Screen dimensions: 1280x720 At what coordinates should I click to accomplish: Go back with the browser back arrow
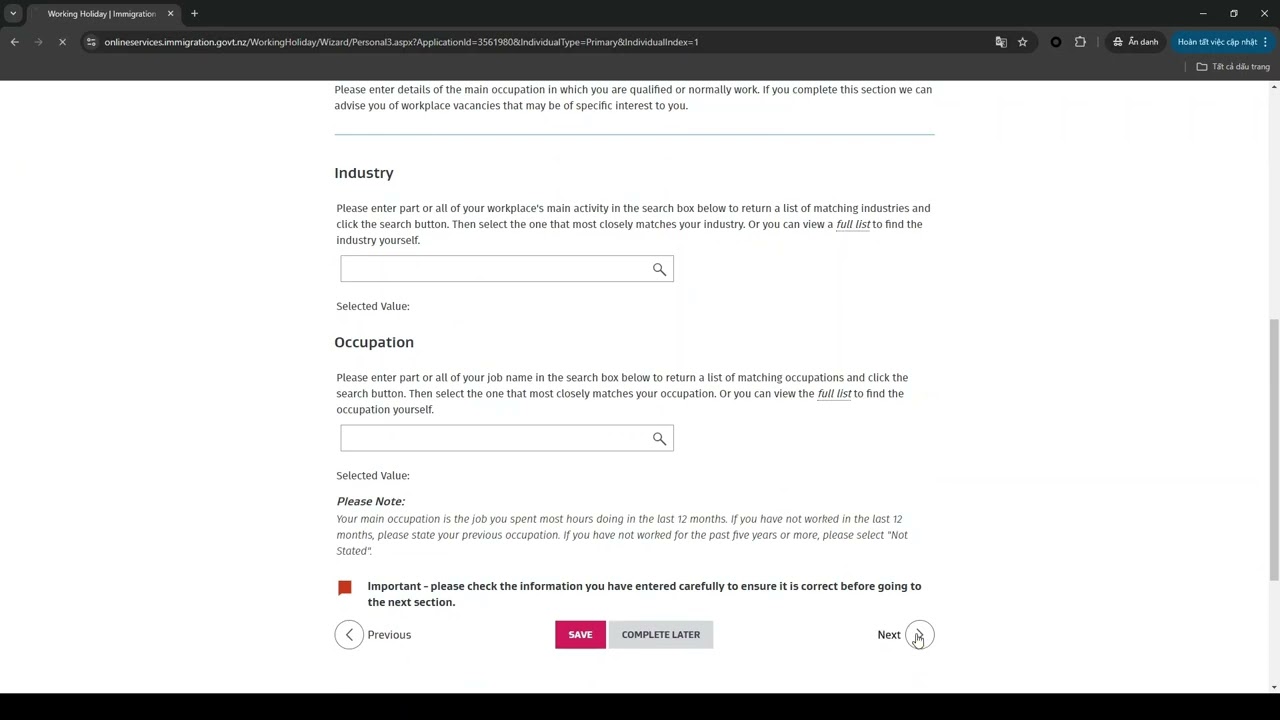click(x=15, y=42)
